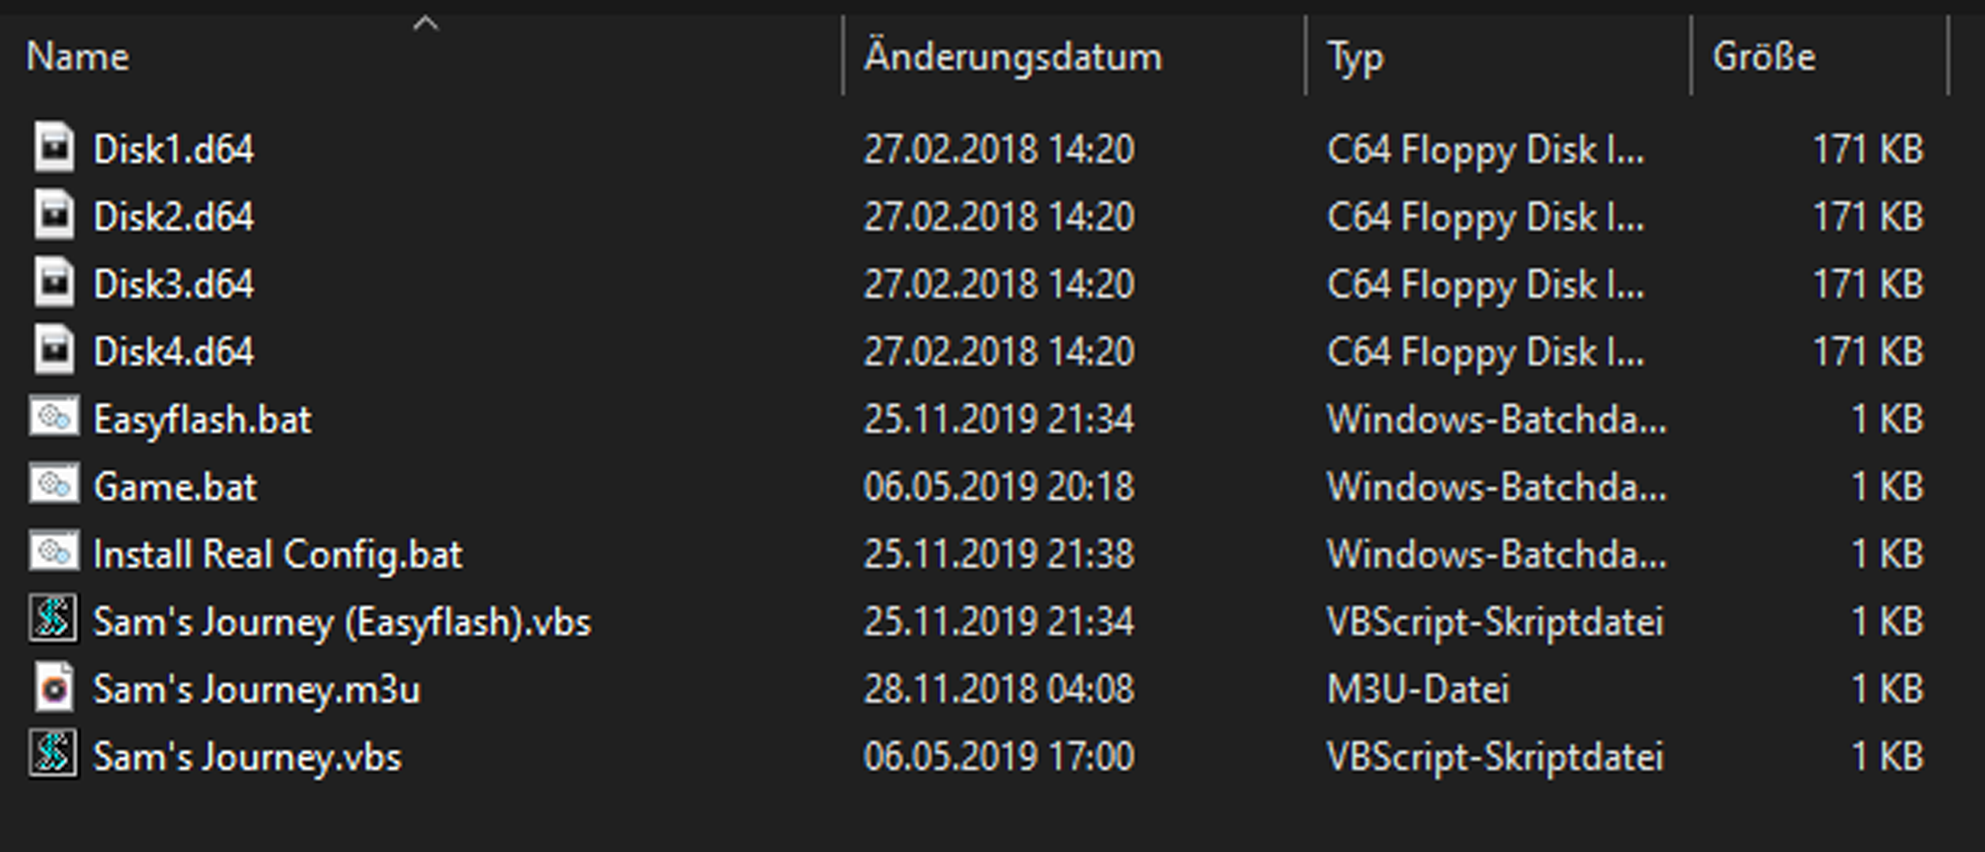Image resolution: width=1985 pixels, height=852 pixels.
Task: Sort files by Name column header
Action: pos(78,57)
